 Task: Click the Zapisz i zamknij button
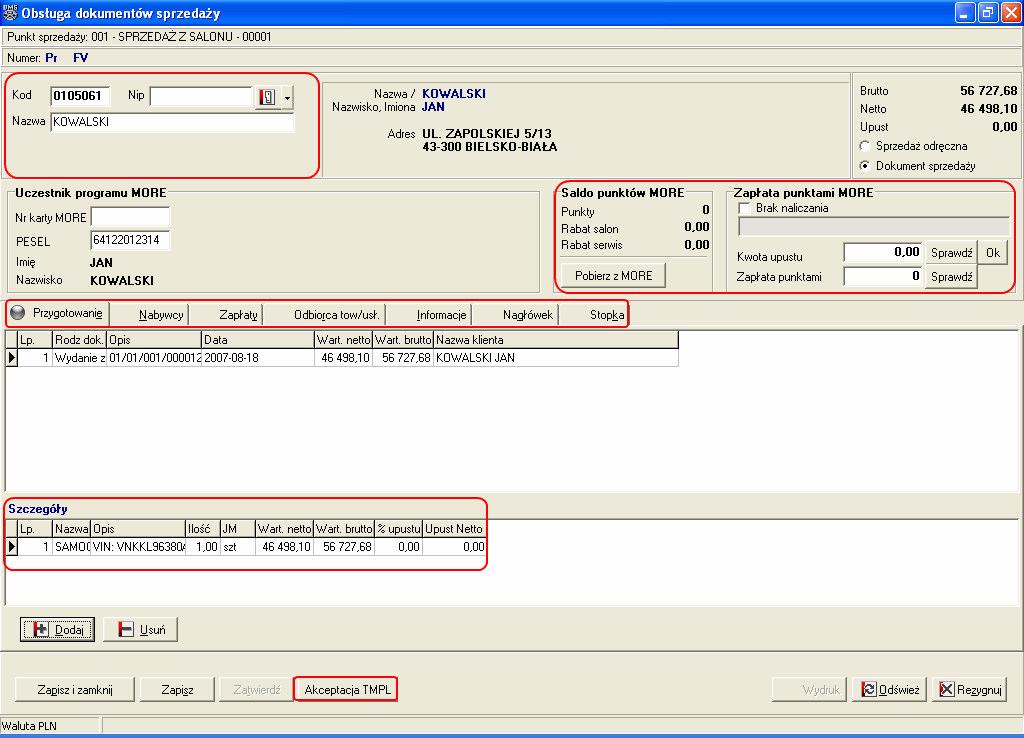pos(74,690)
